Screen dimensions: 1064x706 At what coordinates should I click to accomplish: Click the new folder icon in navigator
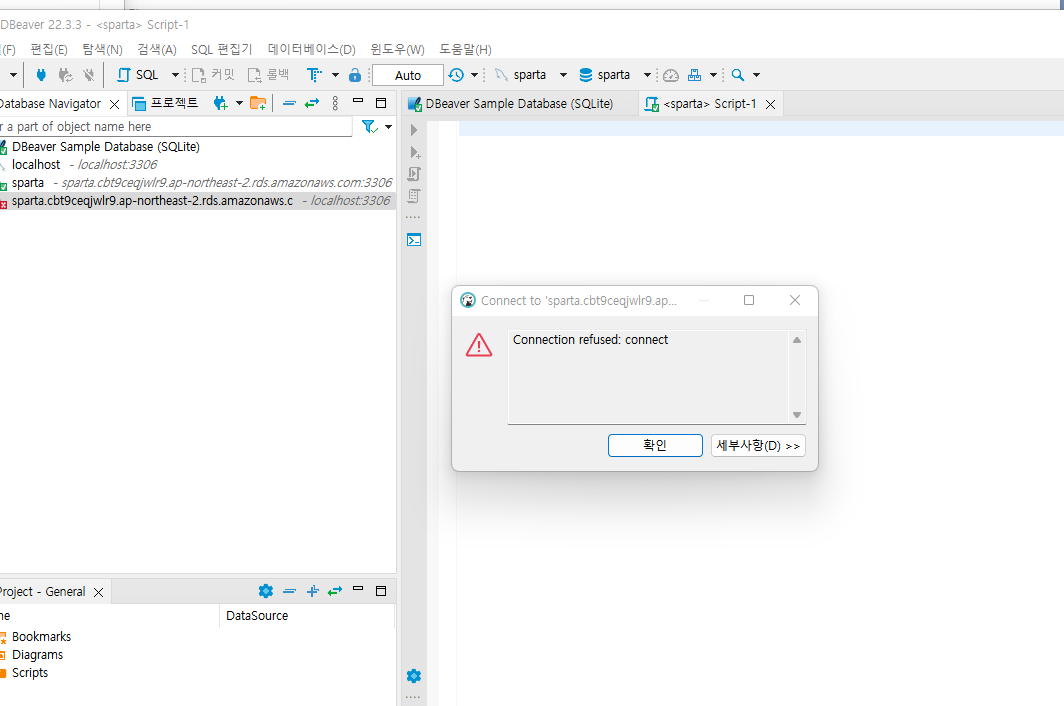coord(258,103)
